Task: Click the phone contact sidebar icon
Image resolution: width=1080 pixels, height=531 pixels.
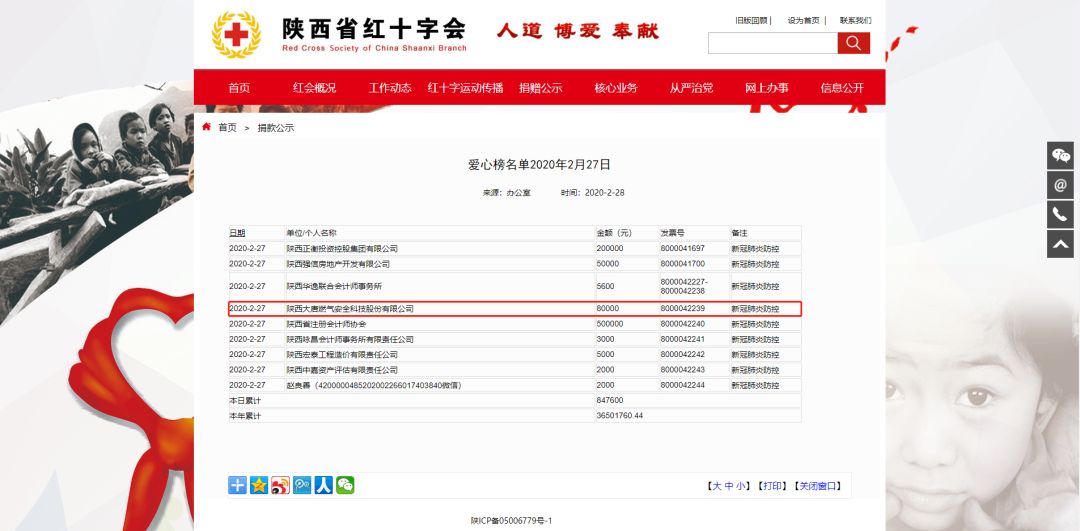Action: 1060,214
